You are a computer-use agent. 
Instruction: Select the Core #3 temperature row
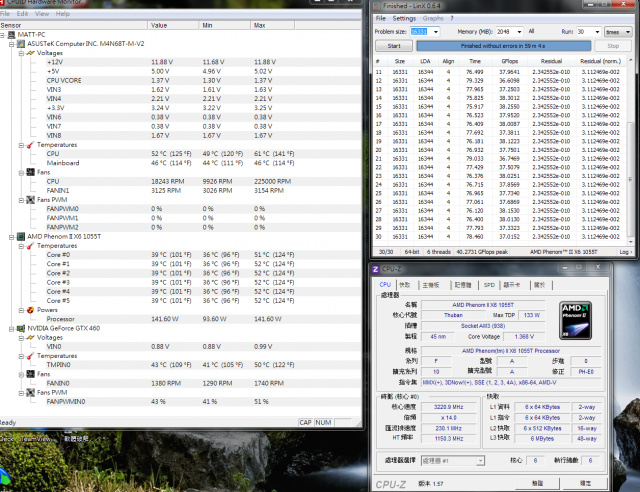click(180, 283)
